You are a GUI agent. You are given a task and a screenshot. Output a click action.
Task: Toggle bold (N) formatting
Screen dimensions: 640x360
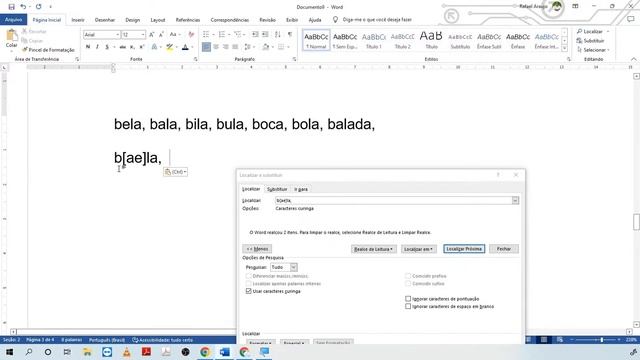(x=88, y=47)
